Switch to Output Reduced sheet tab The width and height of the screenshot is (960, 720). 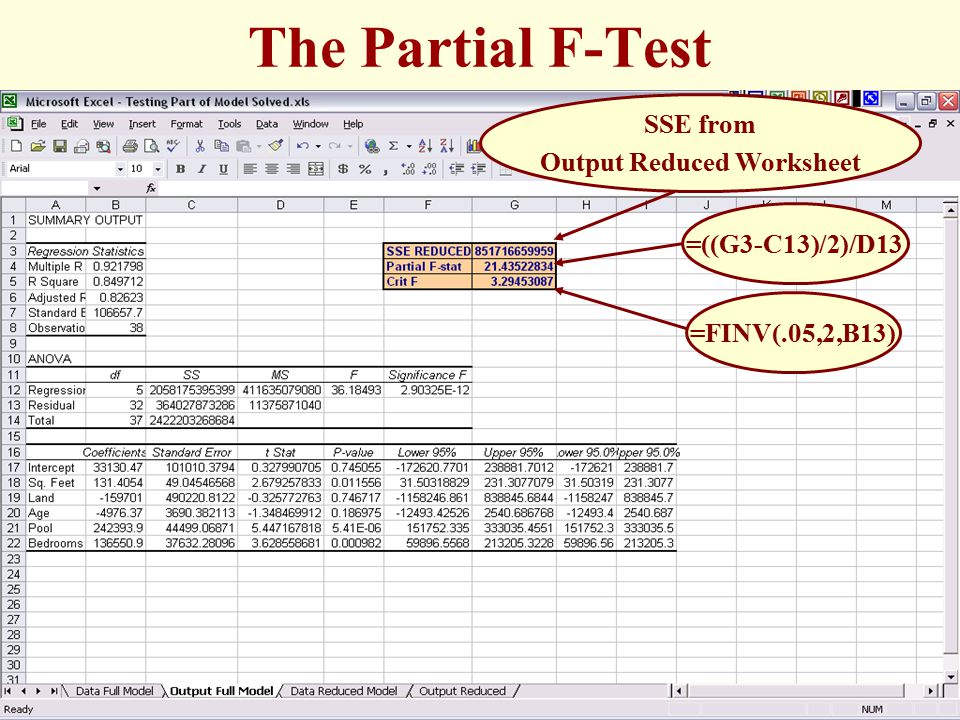click(462, 691)
